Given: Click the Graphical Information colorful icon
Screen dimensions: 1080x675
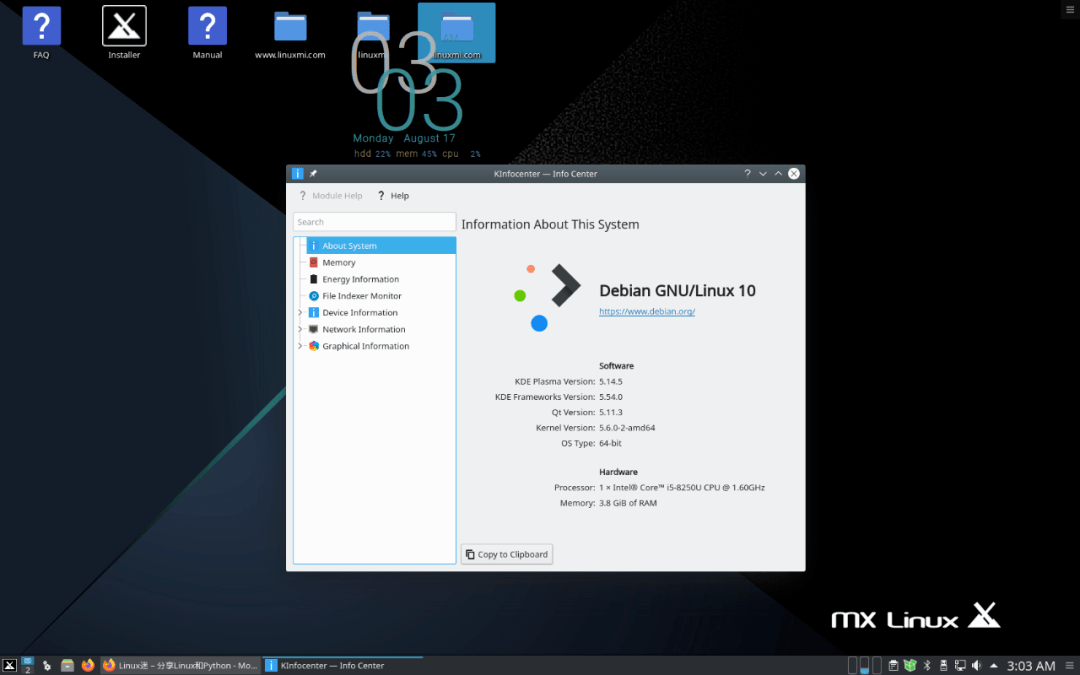Looking at the screenshot, I should [313, 346].
